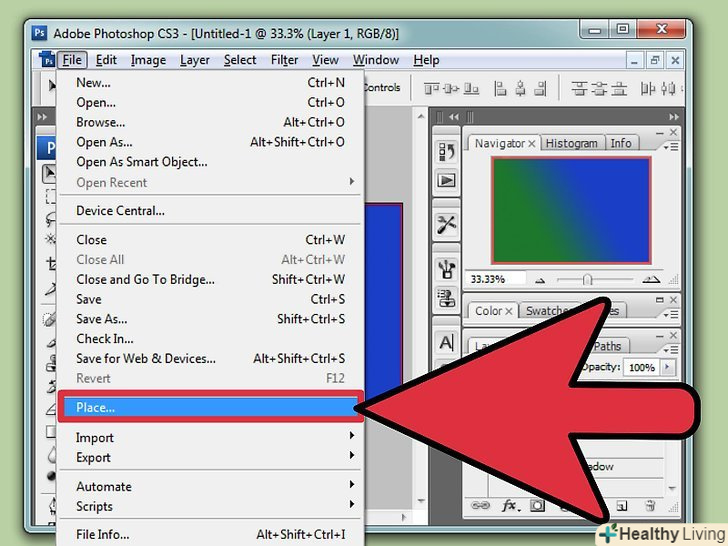Open the Tool Presets wrench icon
Screen dimensions: 728x546
(446, 225)
